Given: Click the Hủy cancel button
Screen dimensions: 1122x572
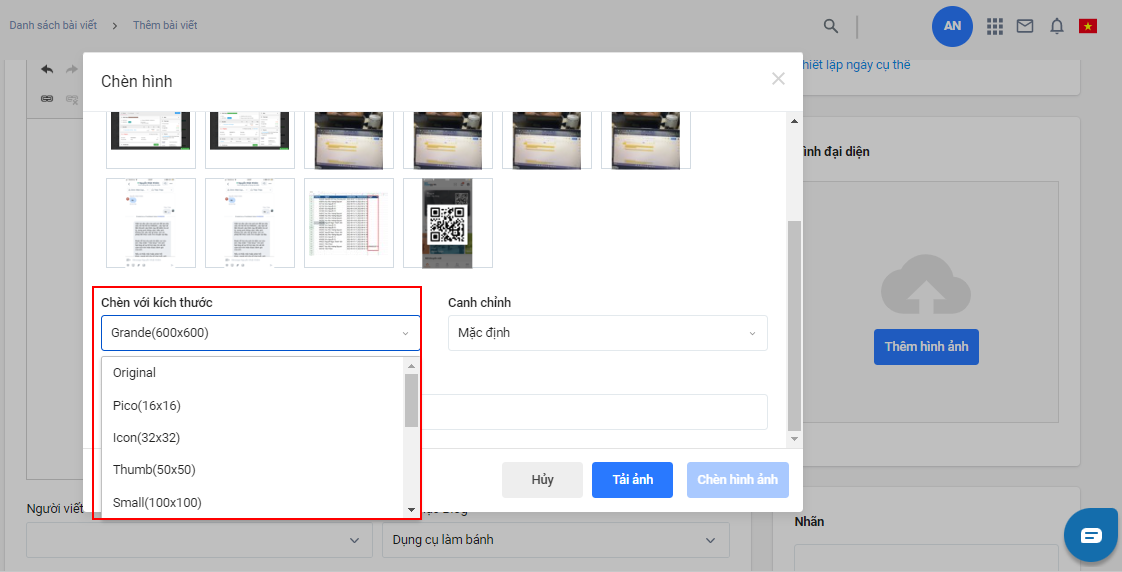Looking at the screenshot, I should tap(542, 480).
